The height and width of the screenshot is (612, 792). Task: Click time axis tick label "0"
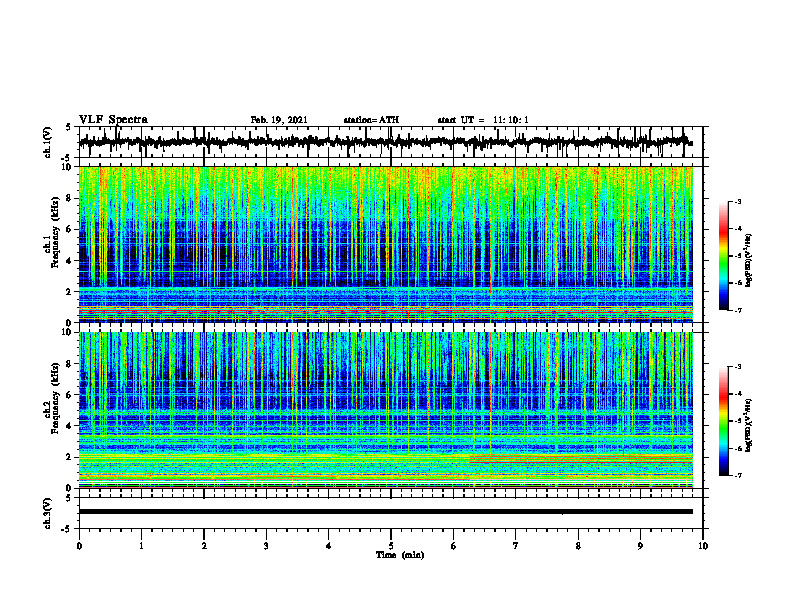click(x=79, y=546)
